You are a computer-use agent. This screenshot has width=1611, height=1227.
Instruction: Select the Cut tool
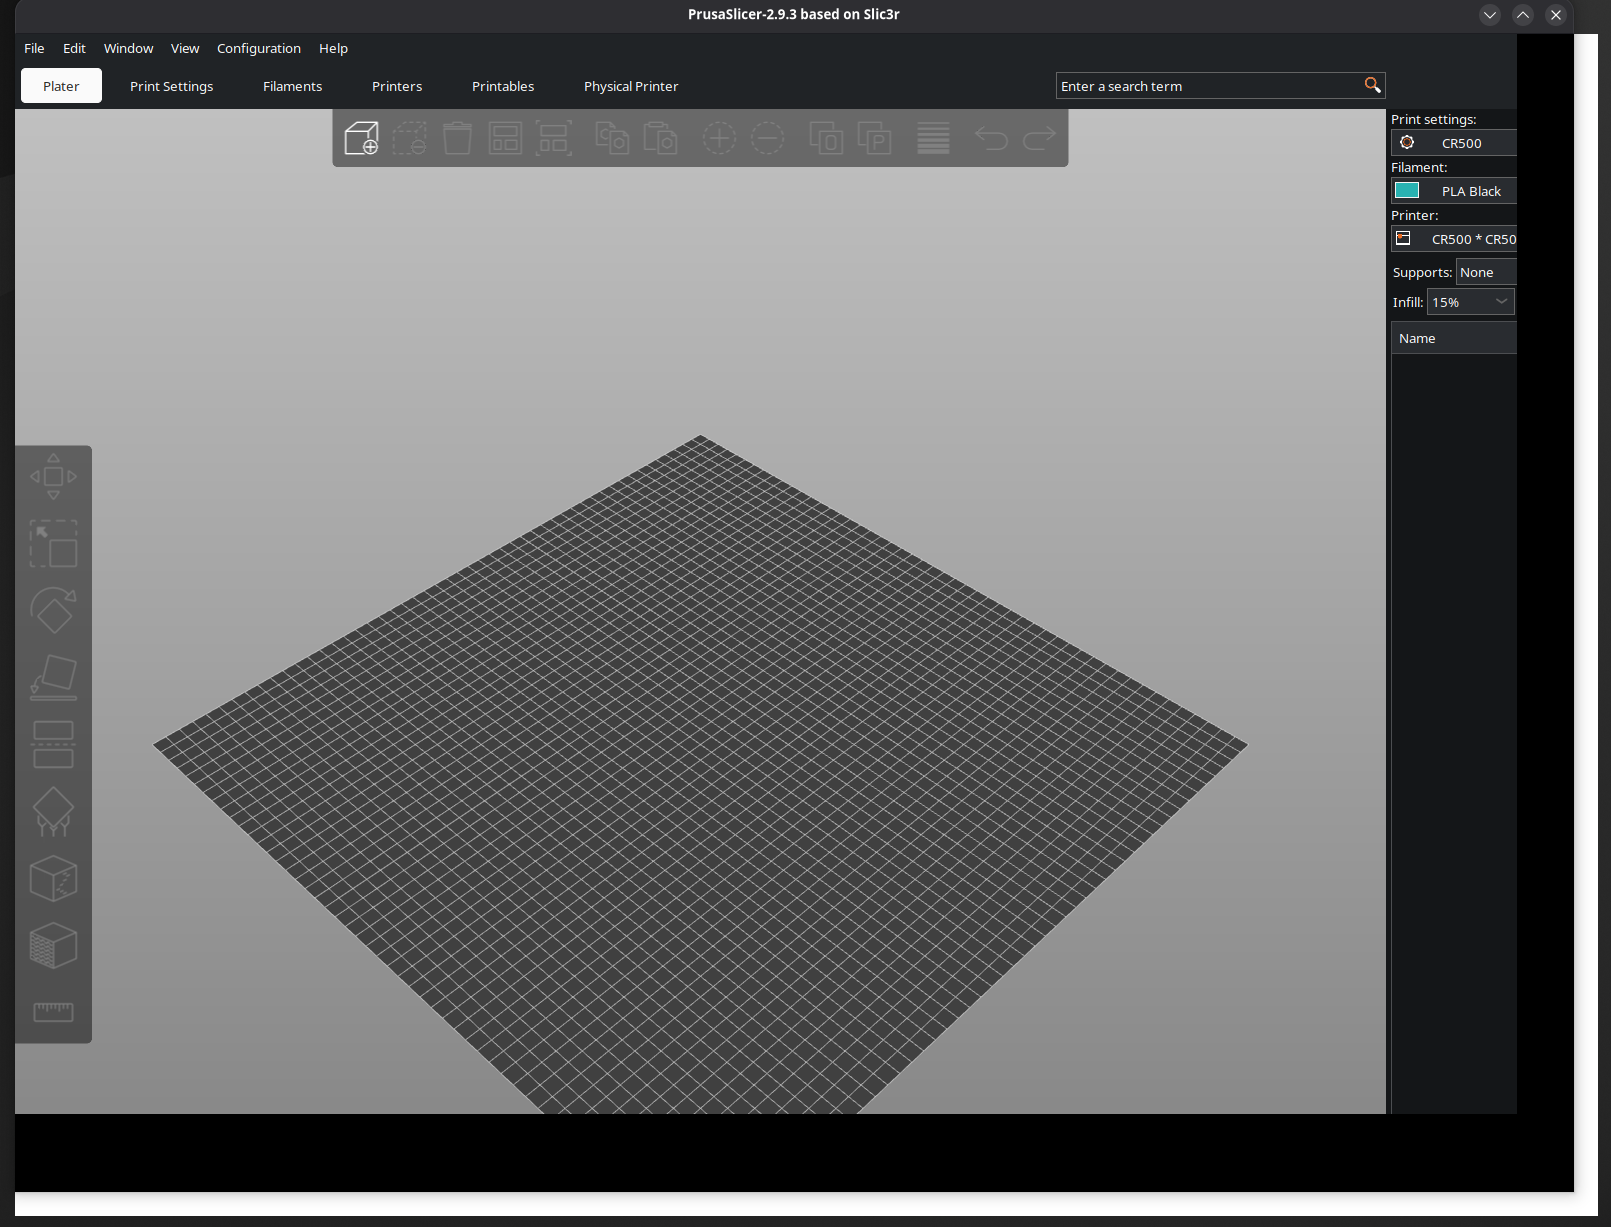click(x=53, y=744)
